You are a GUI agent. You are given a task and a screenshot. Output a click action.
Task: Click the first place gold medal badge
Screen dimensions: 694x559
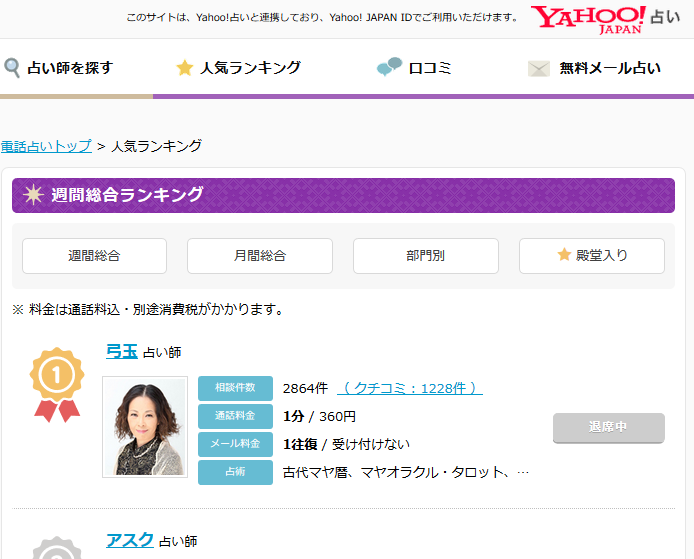point(57,384)
